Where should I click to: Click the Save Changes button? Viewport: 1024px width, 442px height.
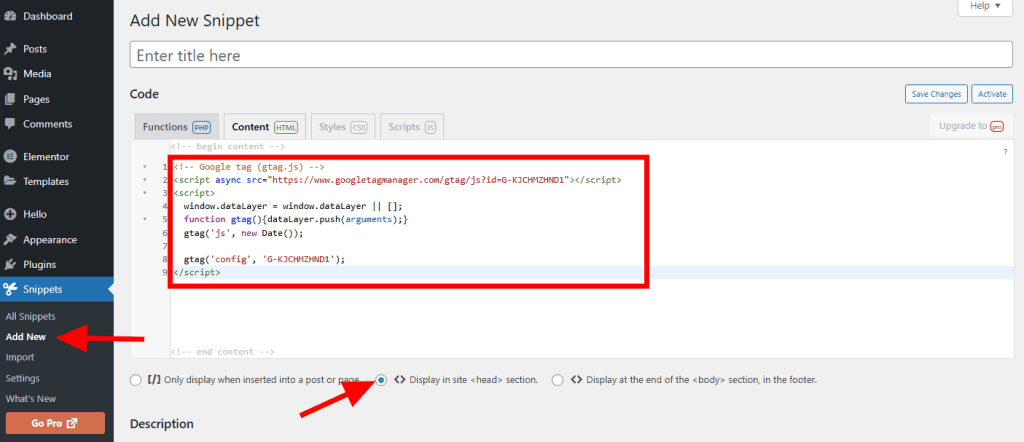click(935, 94)
